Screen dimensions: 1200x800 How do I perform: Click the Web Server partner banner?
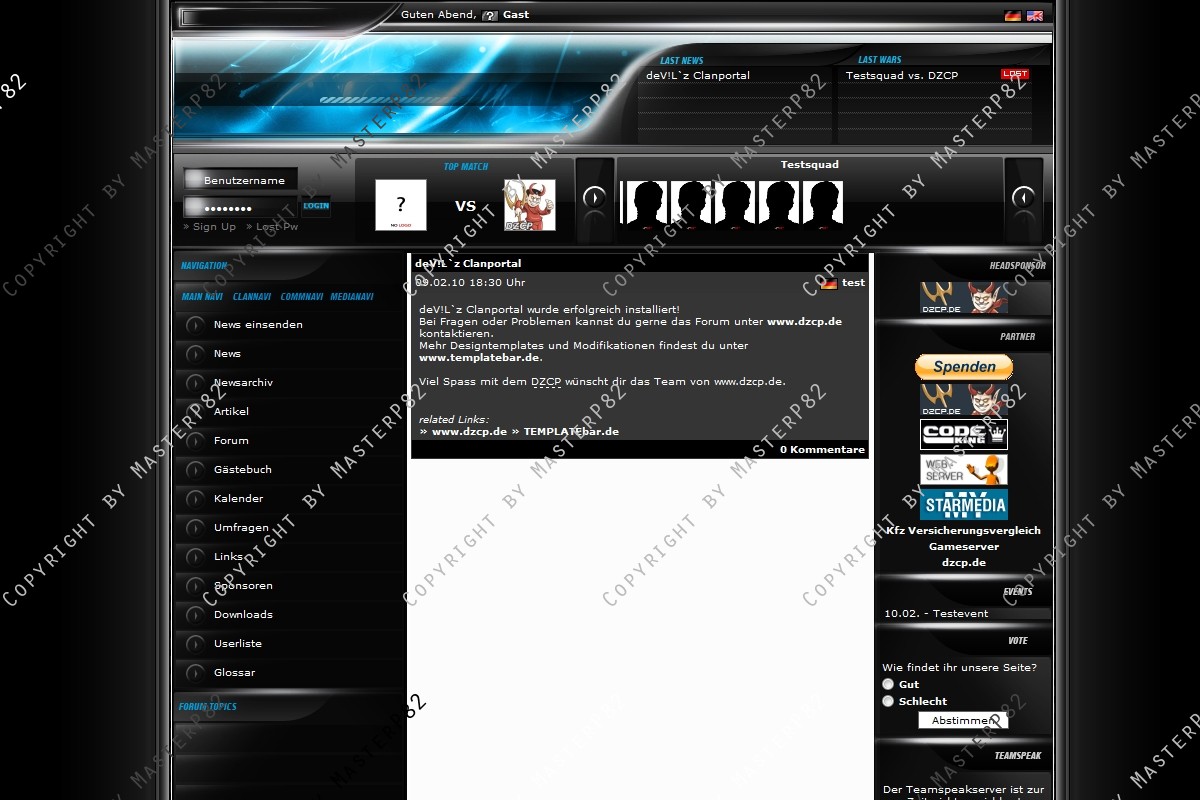963,469
